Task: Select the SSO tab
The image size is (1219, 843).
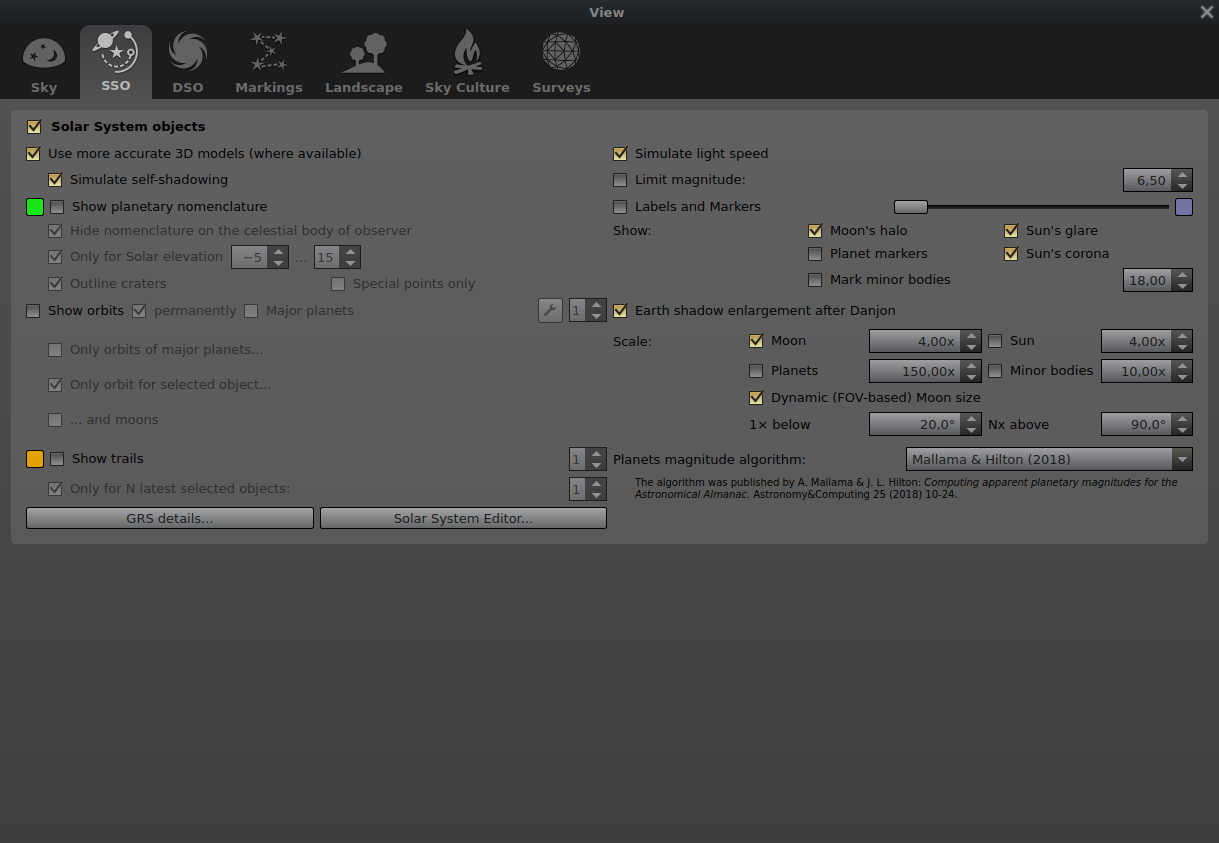Action: [116, 63]
